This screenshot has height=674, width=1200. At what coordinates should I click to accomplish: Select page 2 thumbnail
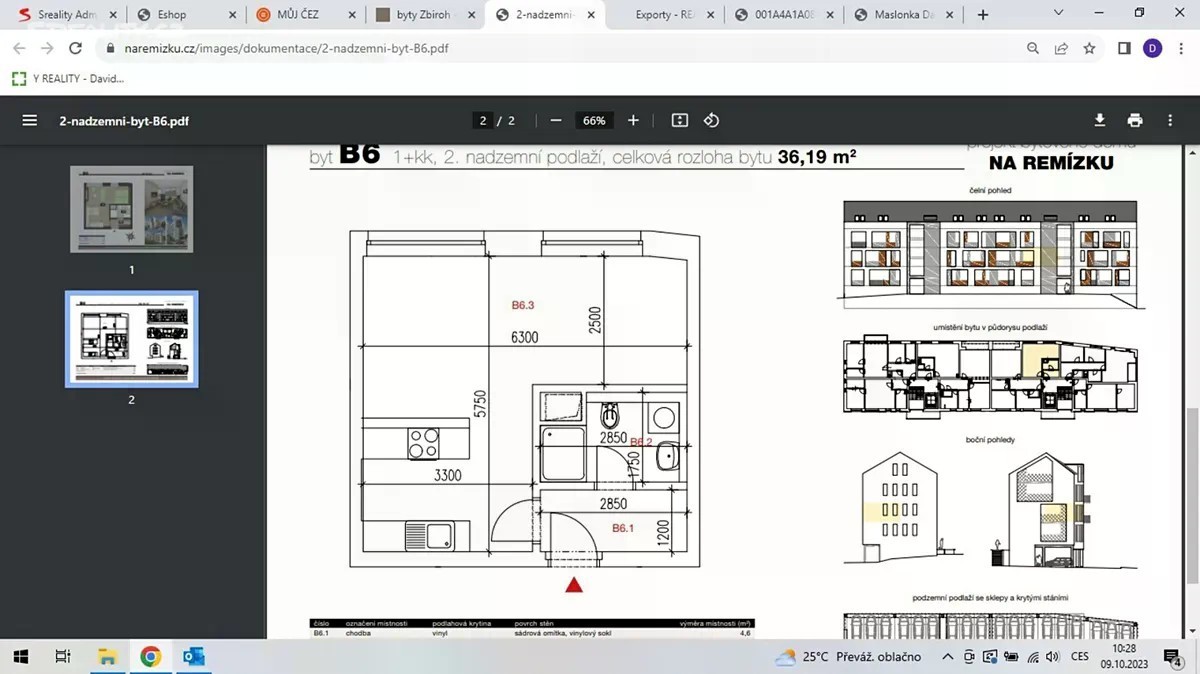click(131, 339)
